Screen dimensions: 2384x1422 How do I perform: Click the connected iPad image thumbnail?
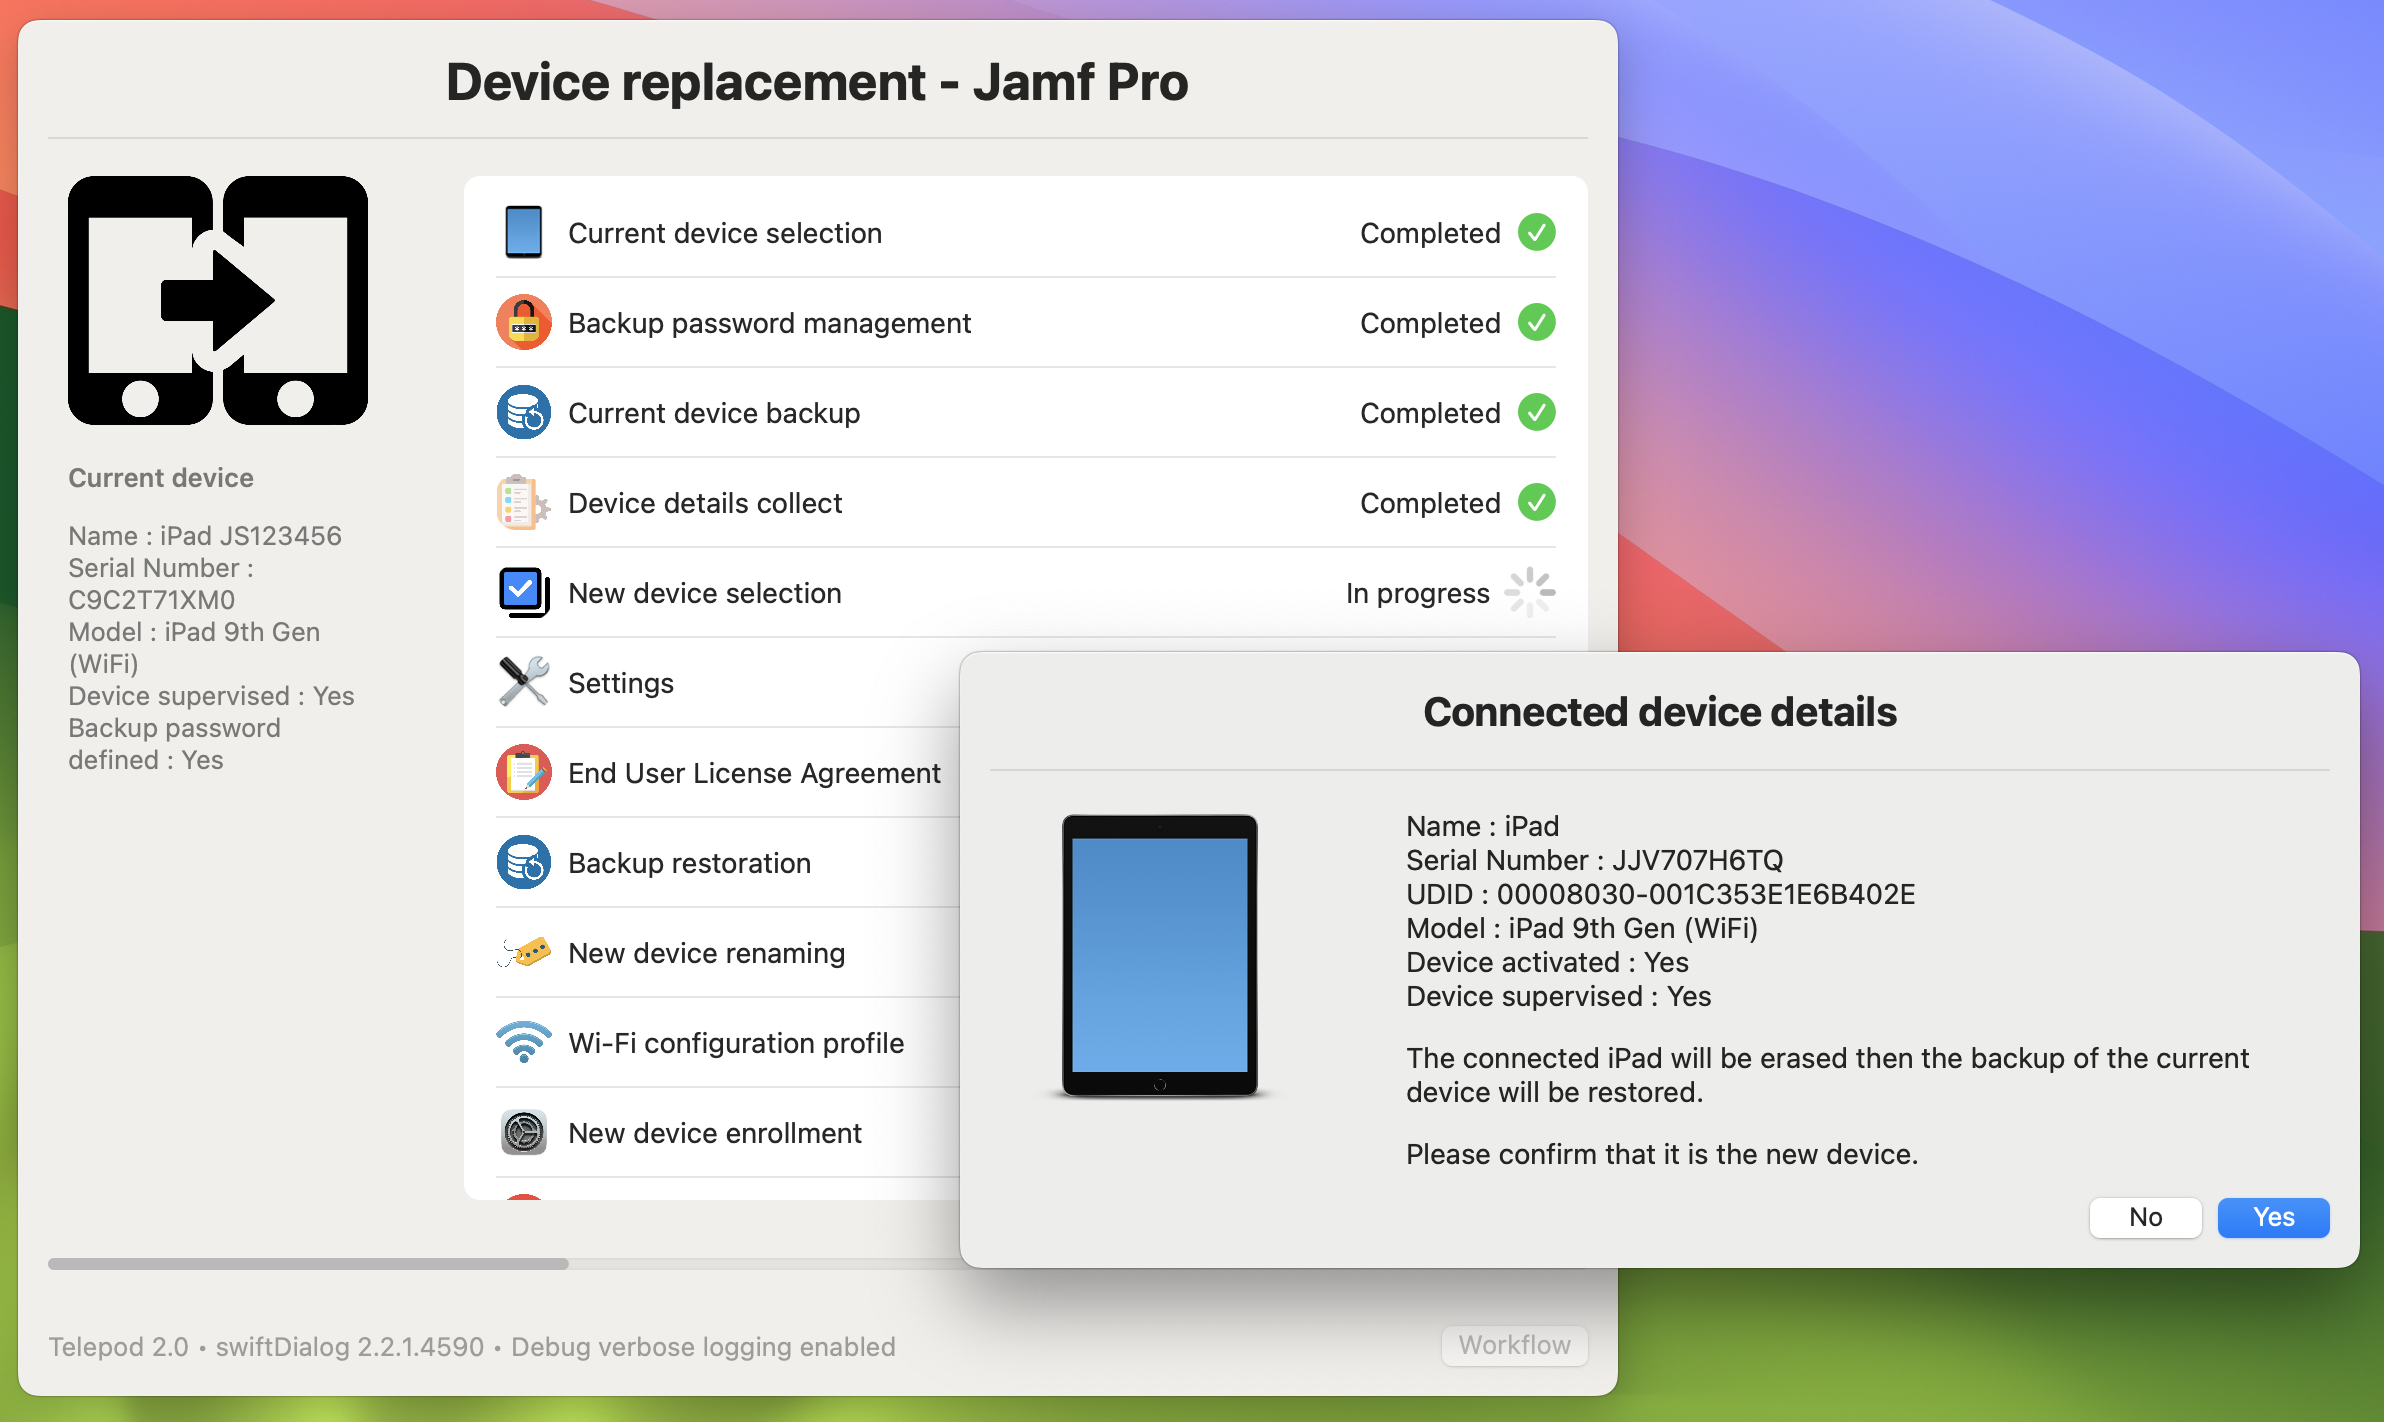point(1159,955)
